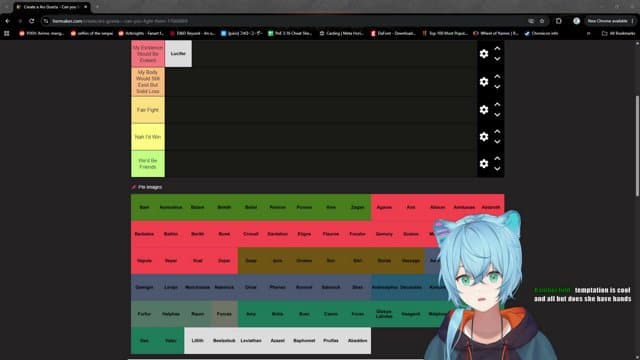Open settings gear for We'd Be Friends row
The width and height of the screenshot is (640, 360).
pyautogui.click(x=484, y=163)
